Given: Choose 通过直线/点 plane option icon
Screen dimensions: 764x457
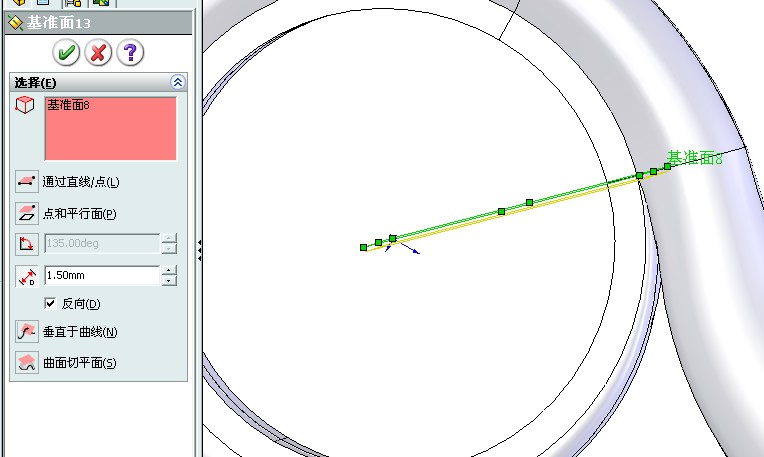Looking at the screenshot, I should tap(26, 182).
